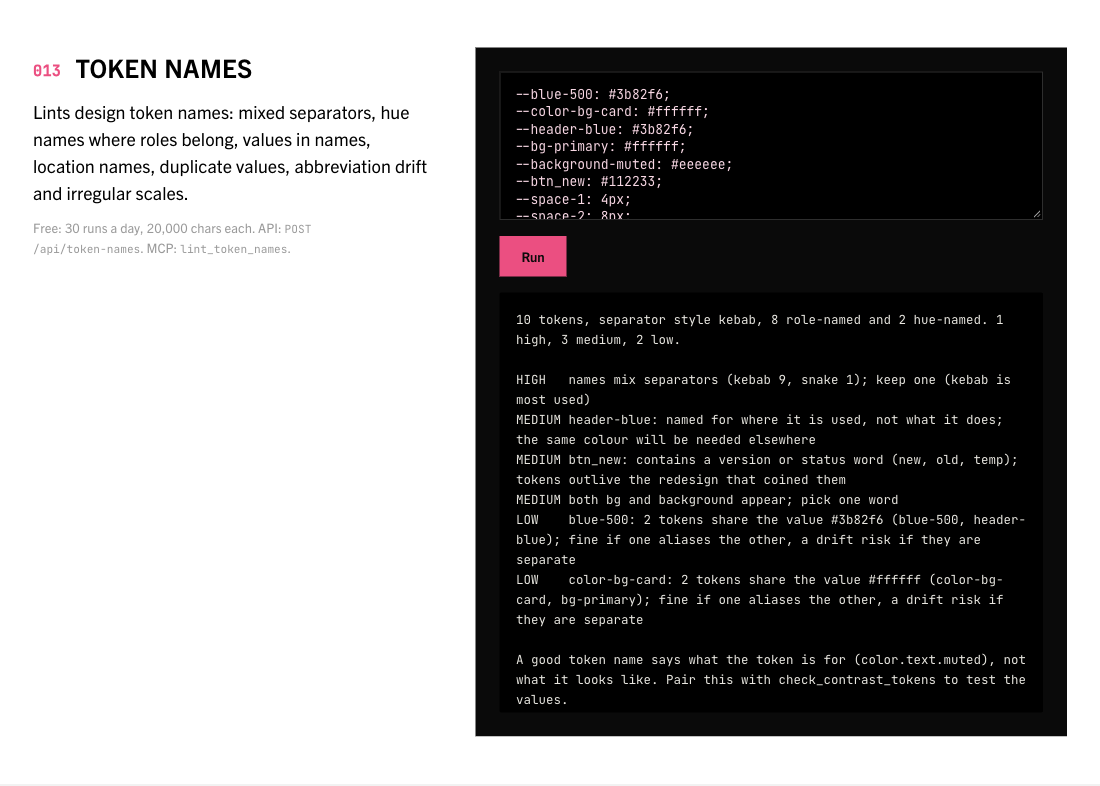Grab the textarea resize handle corner
Viewport: 1100px width, 786px height.
[x=1037, y=213]
